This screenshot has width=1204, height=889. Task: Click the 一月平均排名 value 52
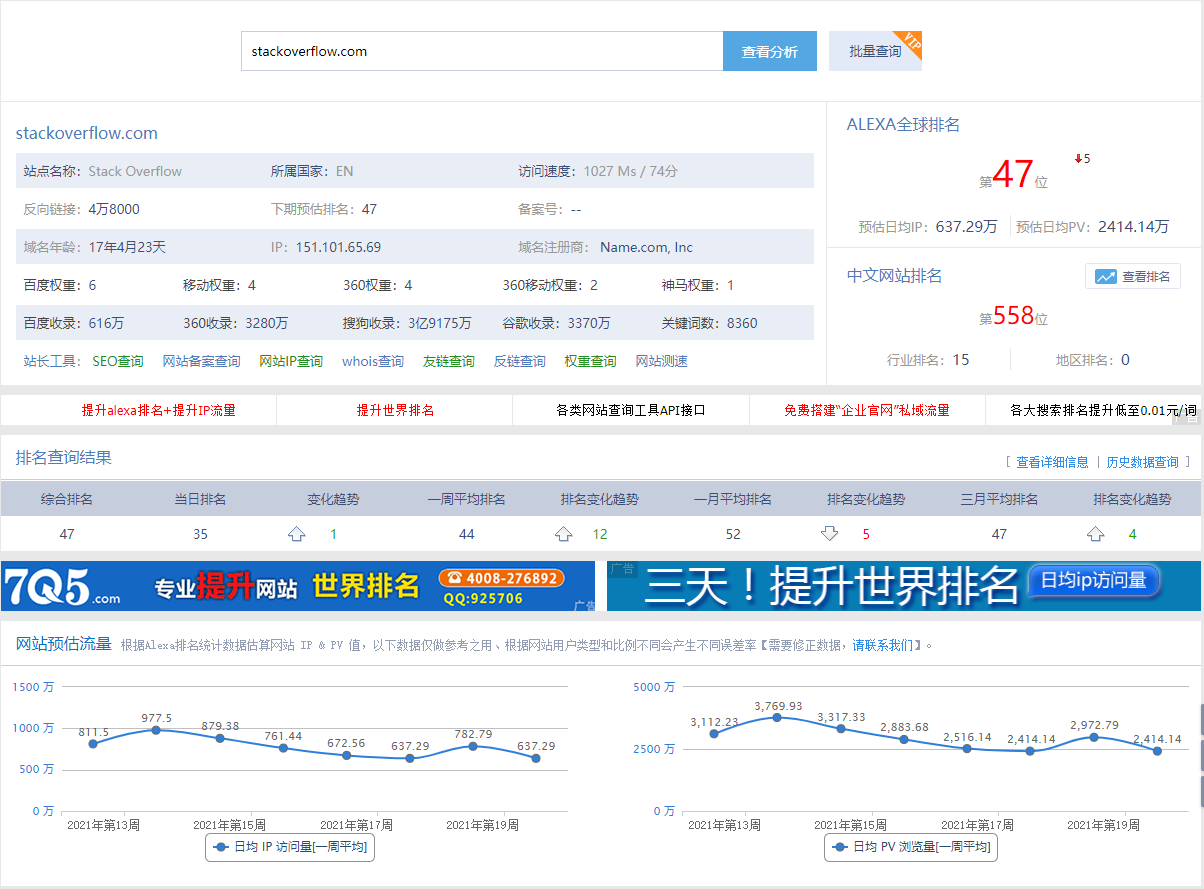point(733,534)
